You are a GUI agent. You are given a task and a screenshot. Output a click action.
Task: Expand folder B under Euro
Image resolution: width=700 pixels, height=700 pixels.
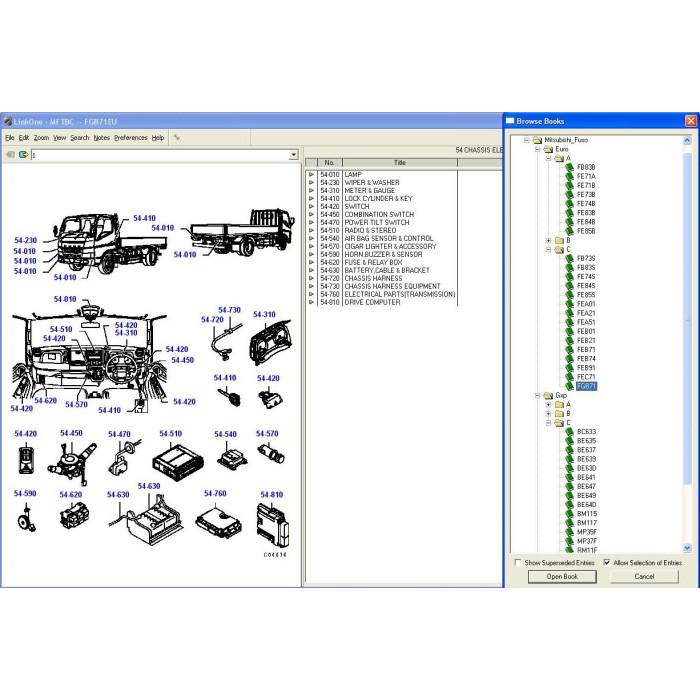[x=549, y=240]
